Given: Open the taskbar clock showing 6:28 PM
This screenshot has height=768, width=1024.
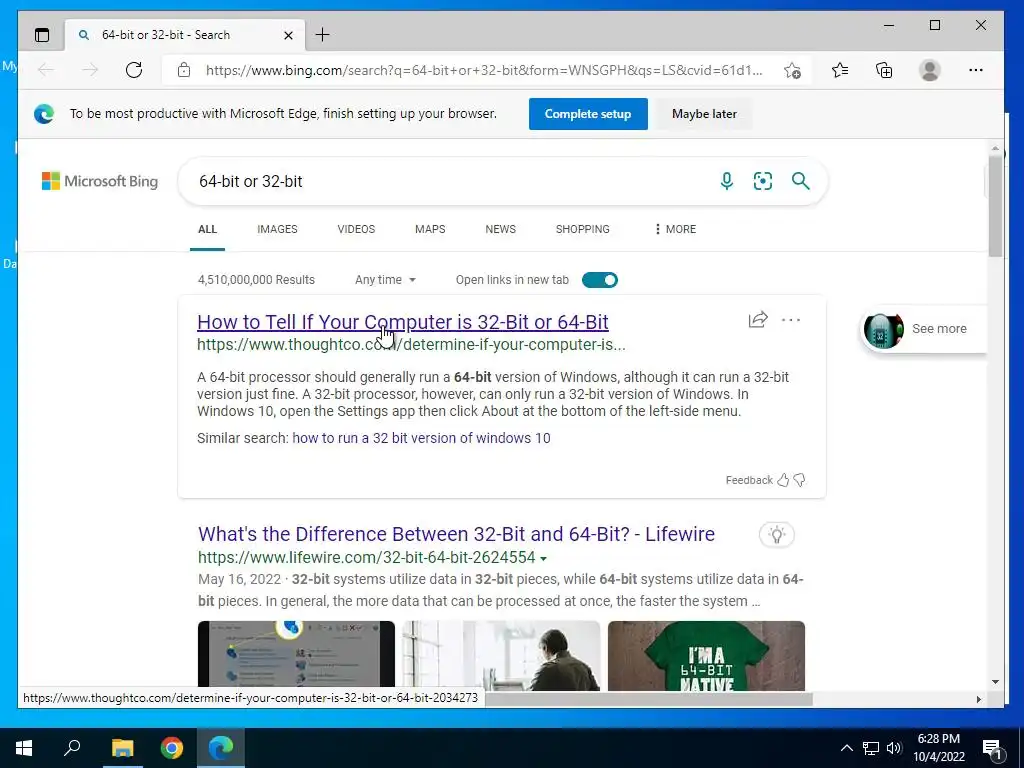Looking at the screenshot, I should point(938,748).
